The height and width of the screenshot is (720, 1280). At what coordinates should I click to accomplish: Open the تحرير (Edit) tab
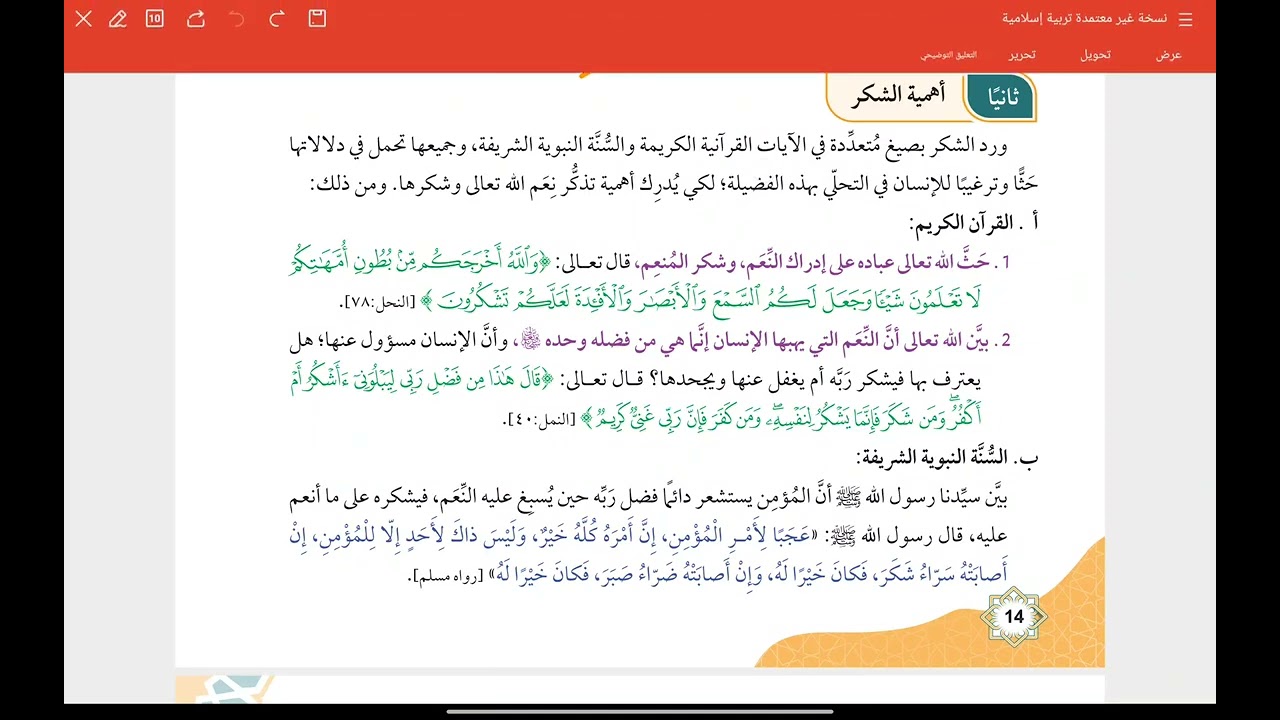[x=1021, y=55]
